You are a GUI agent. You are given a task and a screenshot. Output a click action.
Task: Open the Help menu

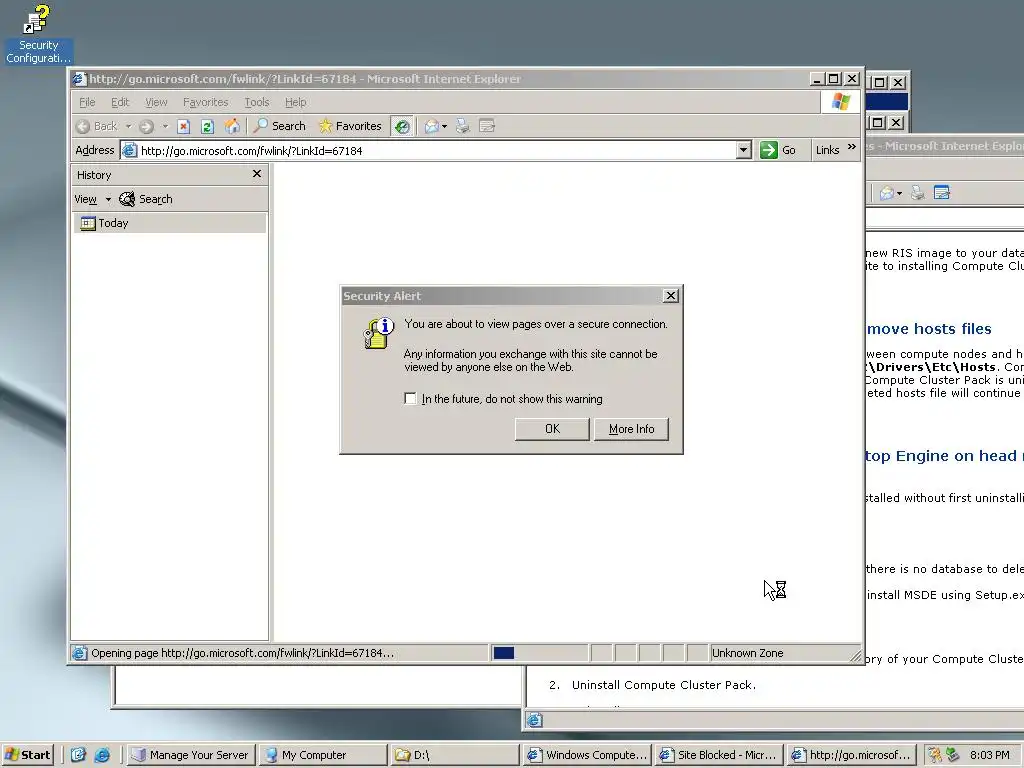click(x=295, y=102)
